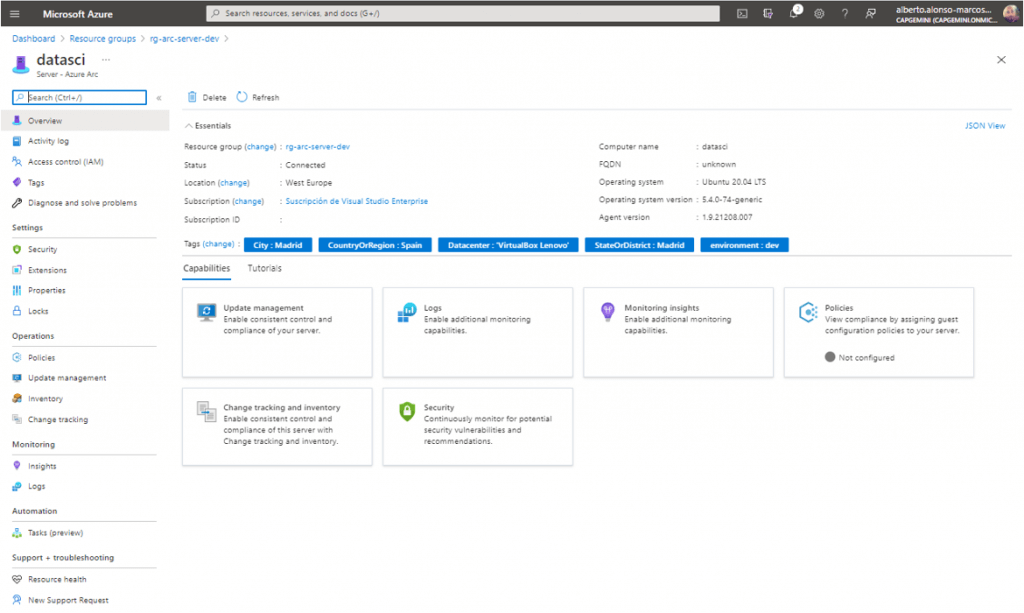Collapse the Essentials section
This screenshot has width=1024, height=613.
(208, 125)
